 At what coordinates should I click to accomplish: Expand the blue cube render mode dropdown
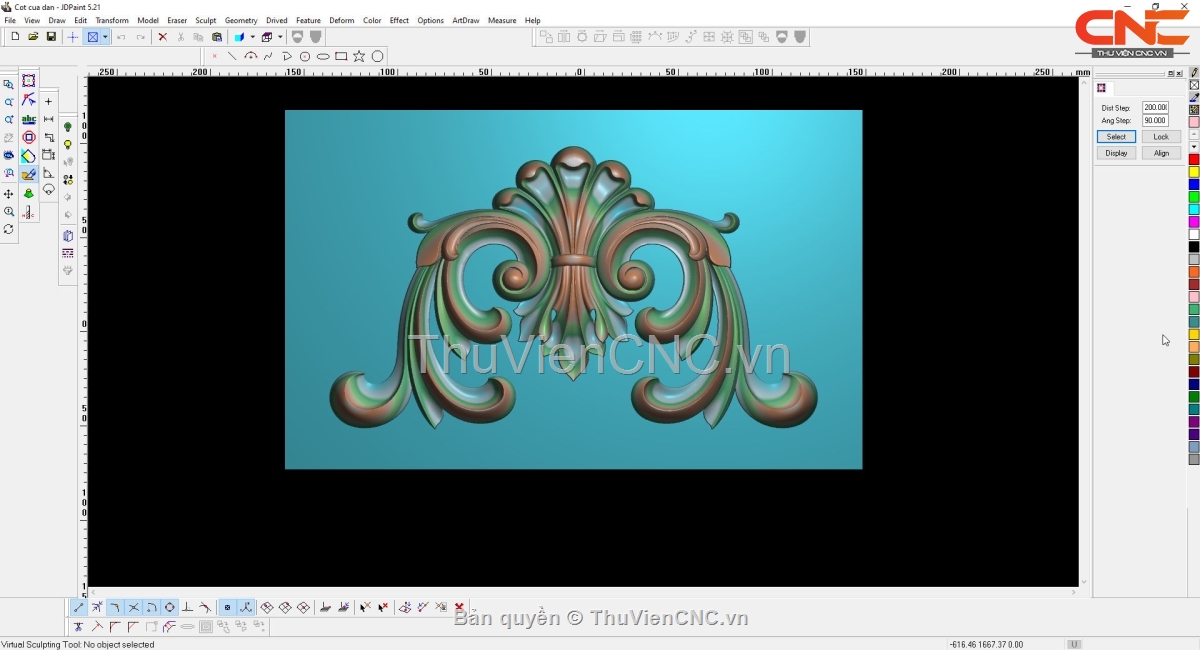point(252,37)
